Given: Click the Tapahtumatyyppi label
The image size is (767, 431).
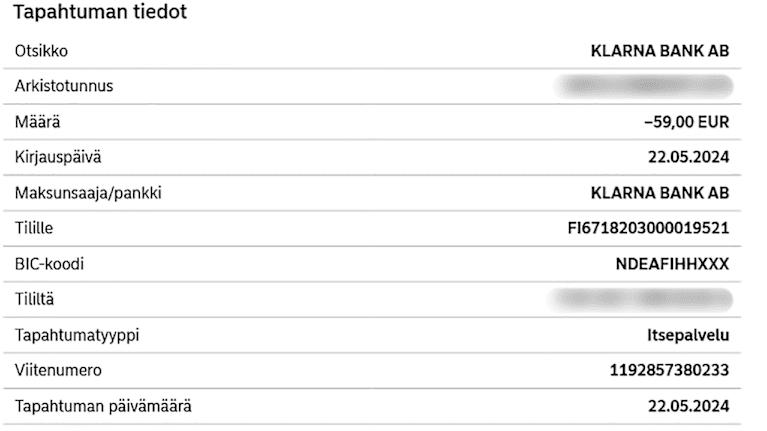Looking at the screenshot, I should 76,335.
